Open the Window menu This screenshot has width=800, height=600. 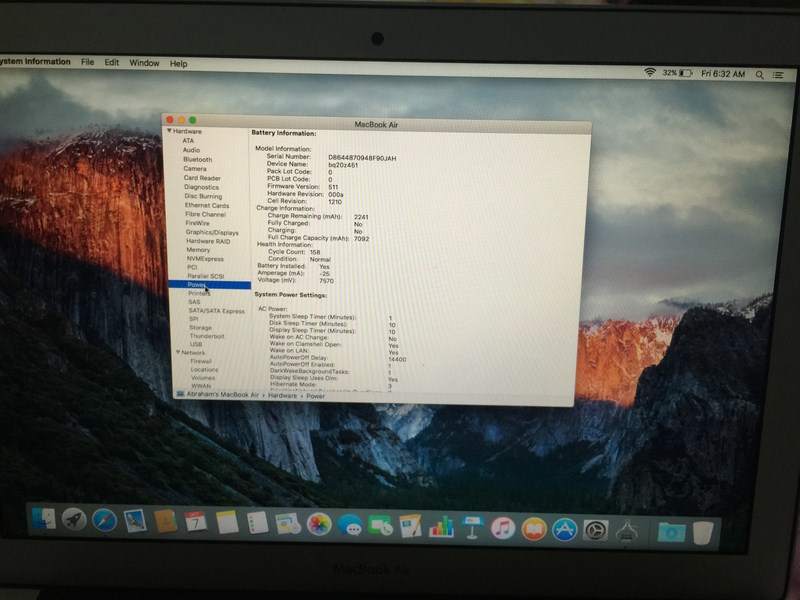(x=144, y=63)
